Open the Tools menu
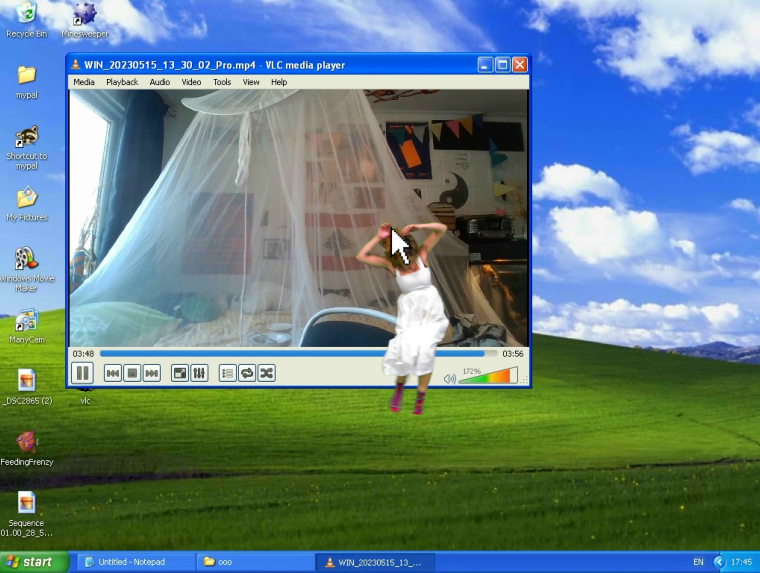This screenshot has height=573, width=760. pyautogui.click(x=222, y=82)
